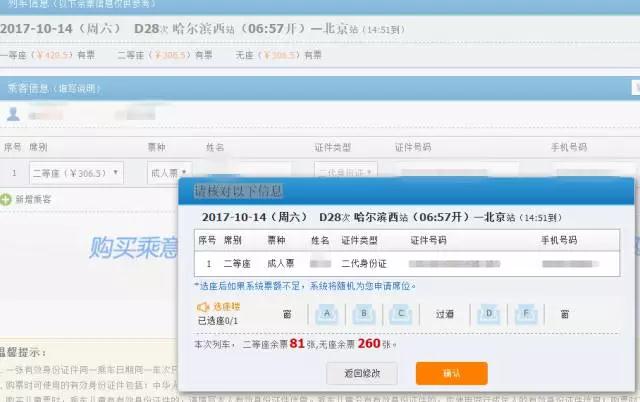Pick seat C next to the aisle

click(x=399, y=314)
